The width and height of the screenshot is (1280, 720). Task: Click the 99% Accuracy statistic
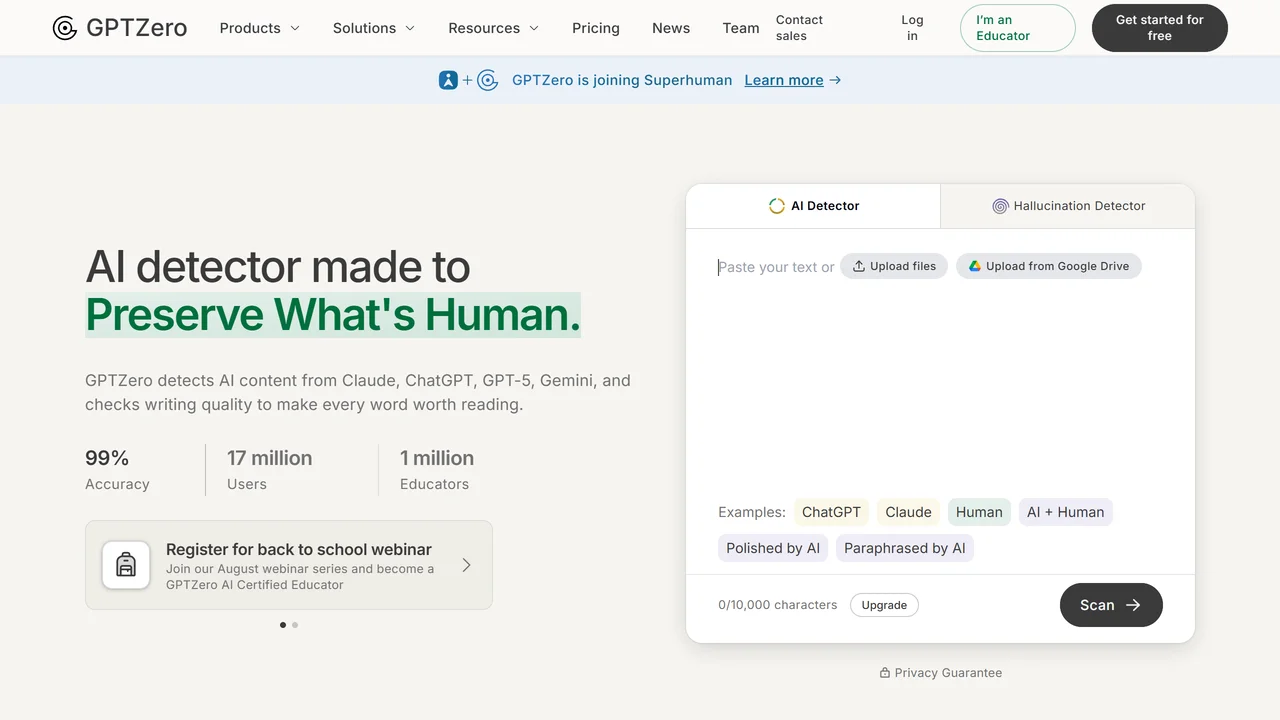point(117,470)
